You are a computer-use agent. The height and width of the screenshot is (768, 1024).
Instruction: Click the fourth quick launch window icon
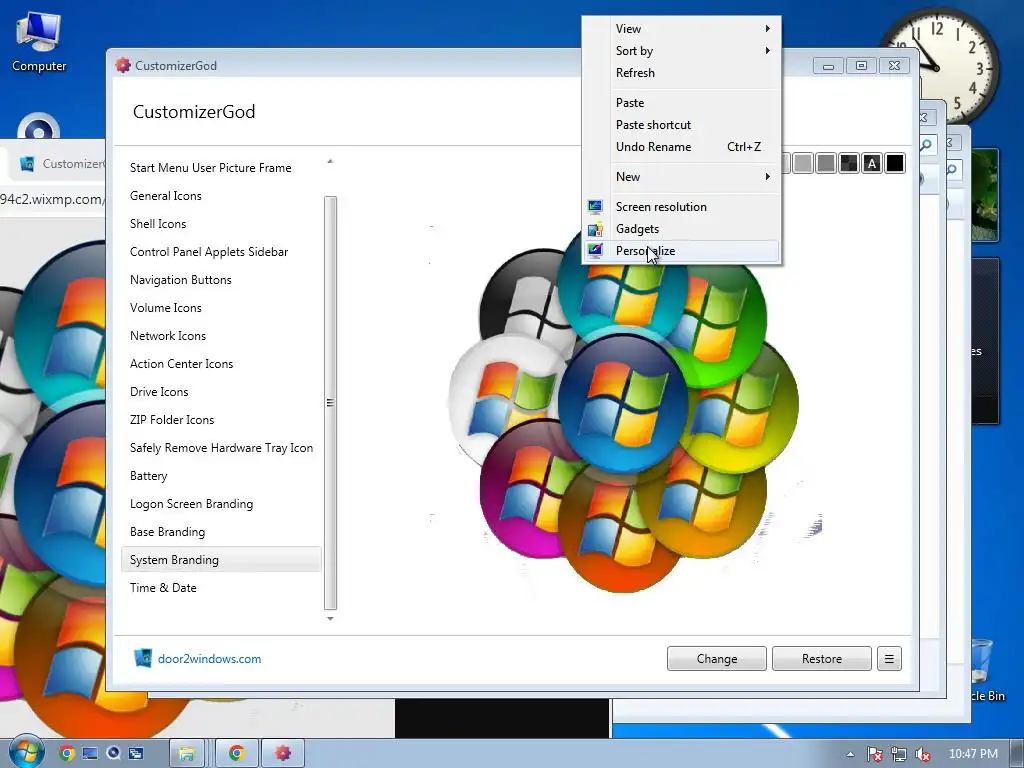pyautogui.click(x=136, y=754)
